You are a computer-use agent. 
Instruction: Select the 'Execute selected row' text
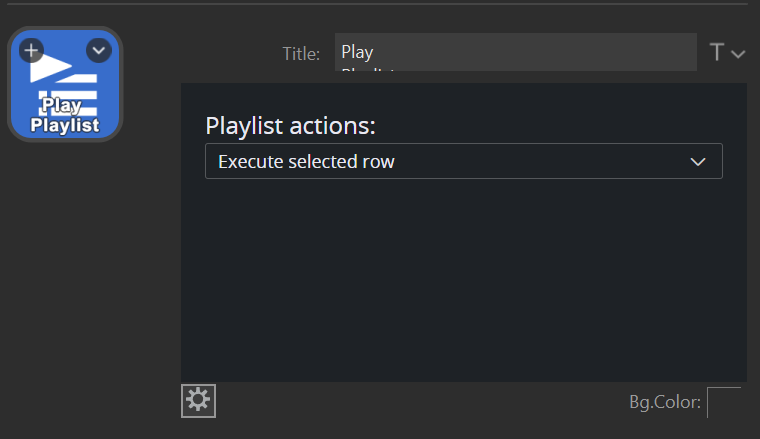pyautogui.click(x=306, y=161)
